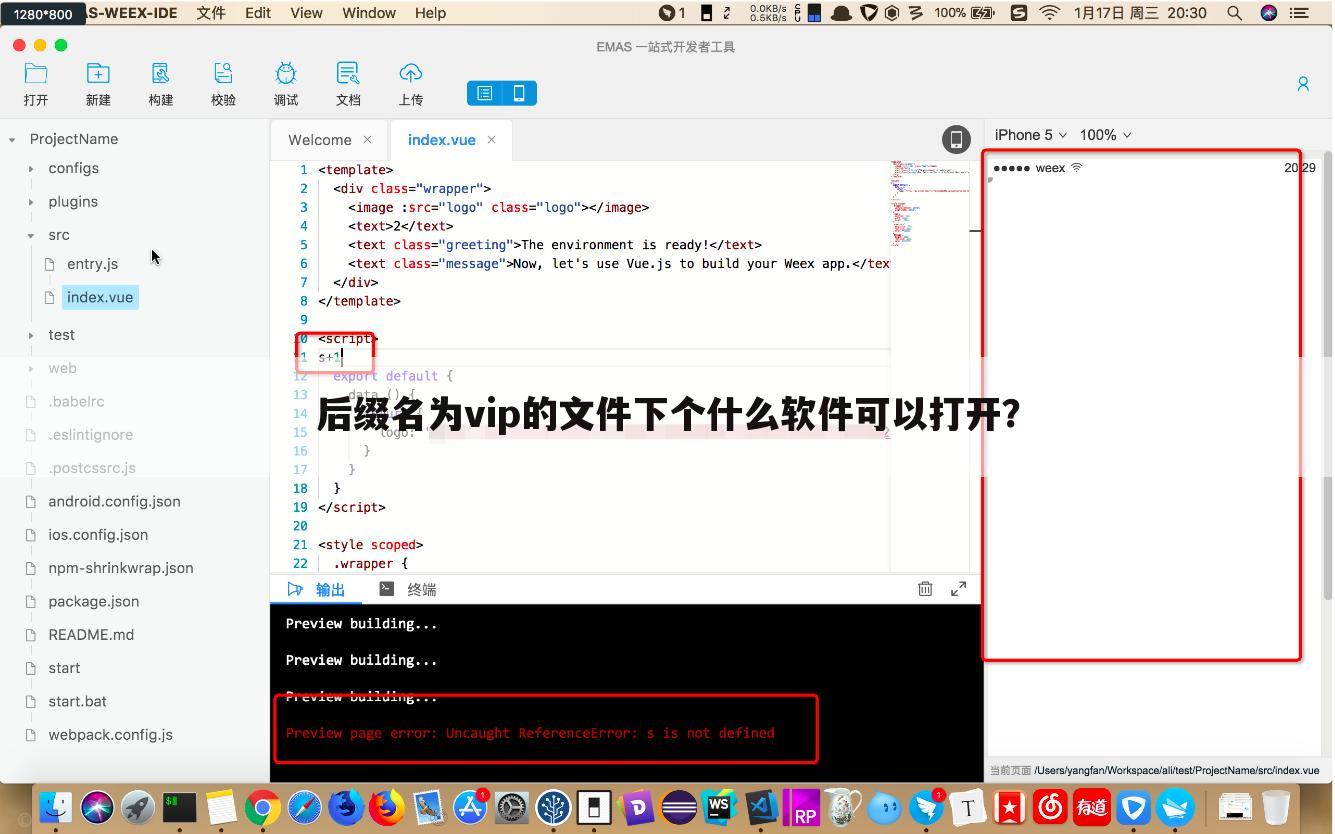Open entry.js in the file tree

pyautogui.click(x=92, y=264)
